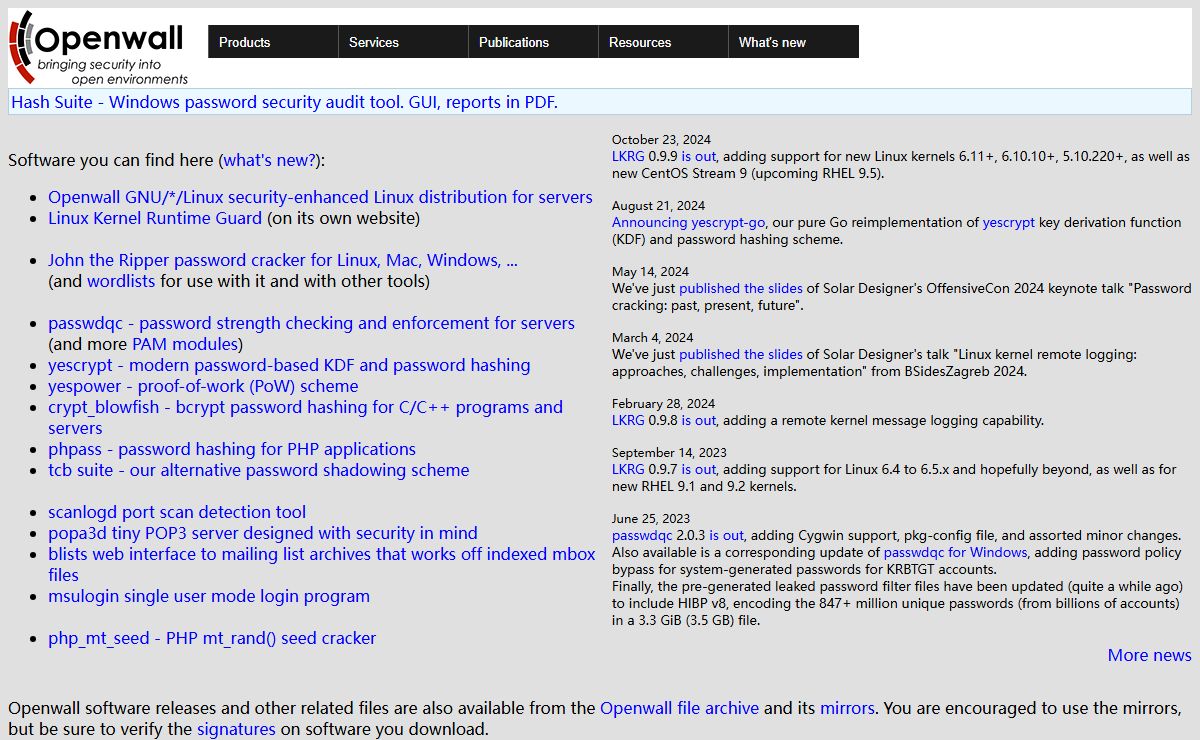Open published the slides link for May 14, 2024
1200x740 pixels.
pos(741,288)
